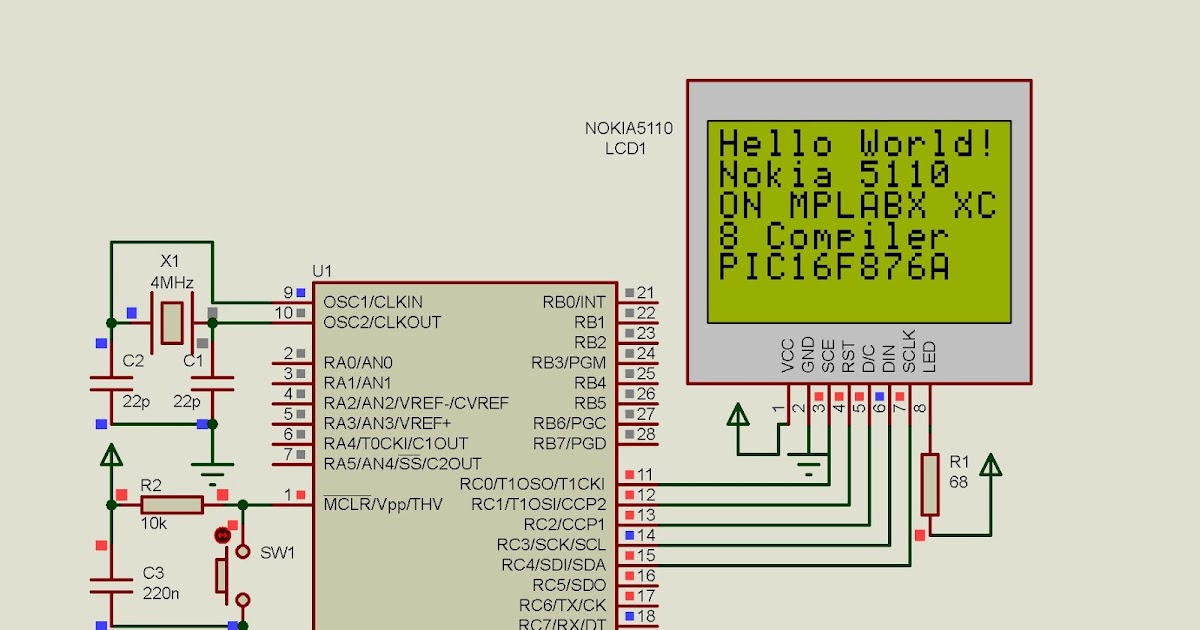
Task: Click the power arrow symbol right of R1
Action: [x=993, y=464]
